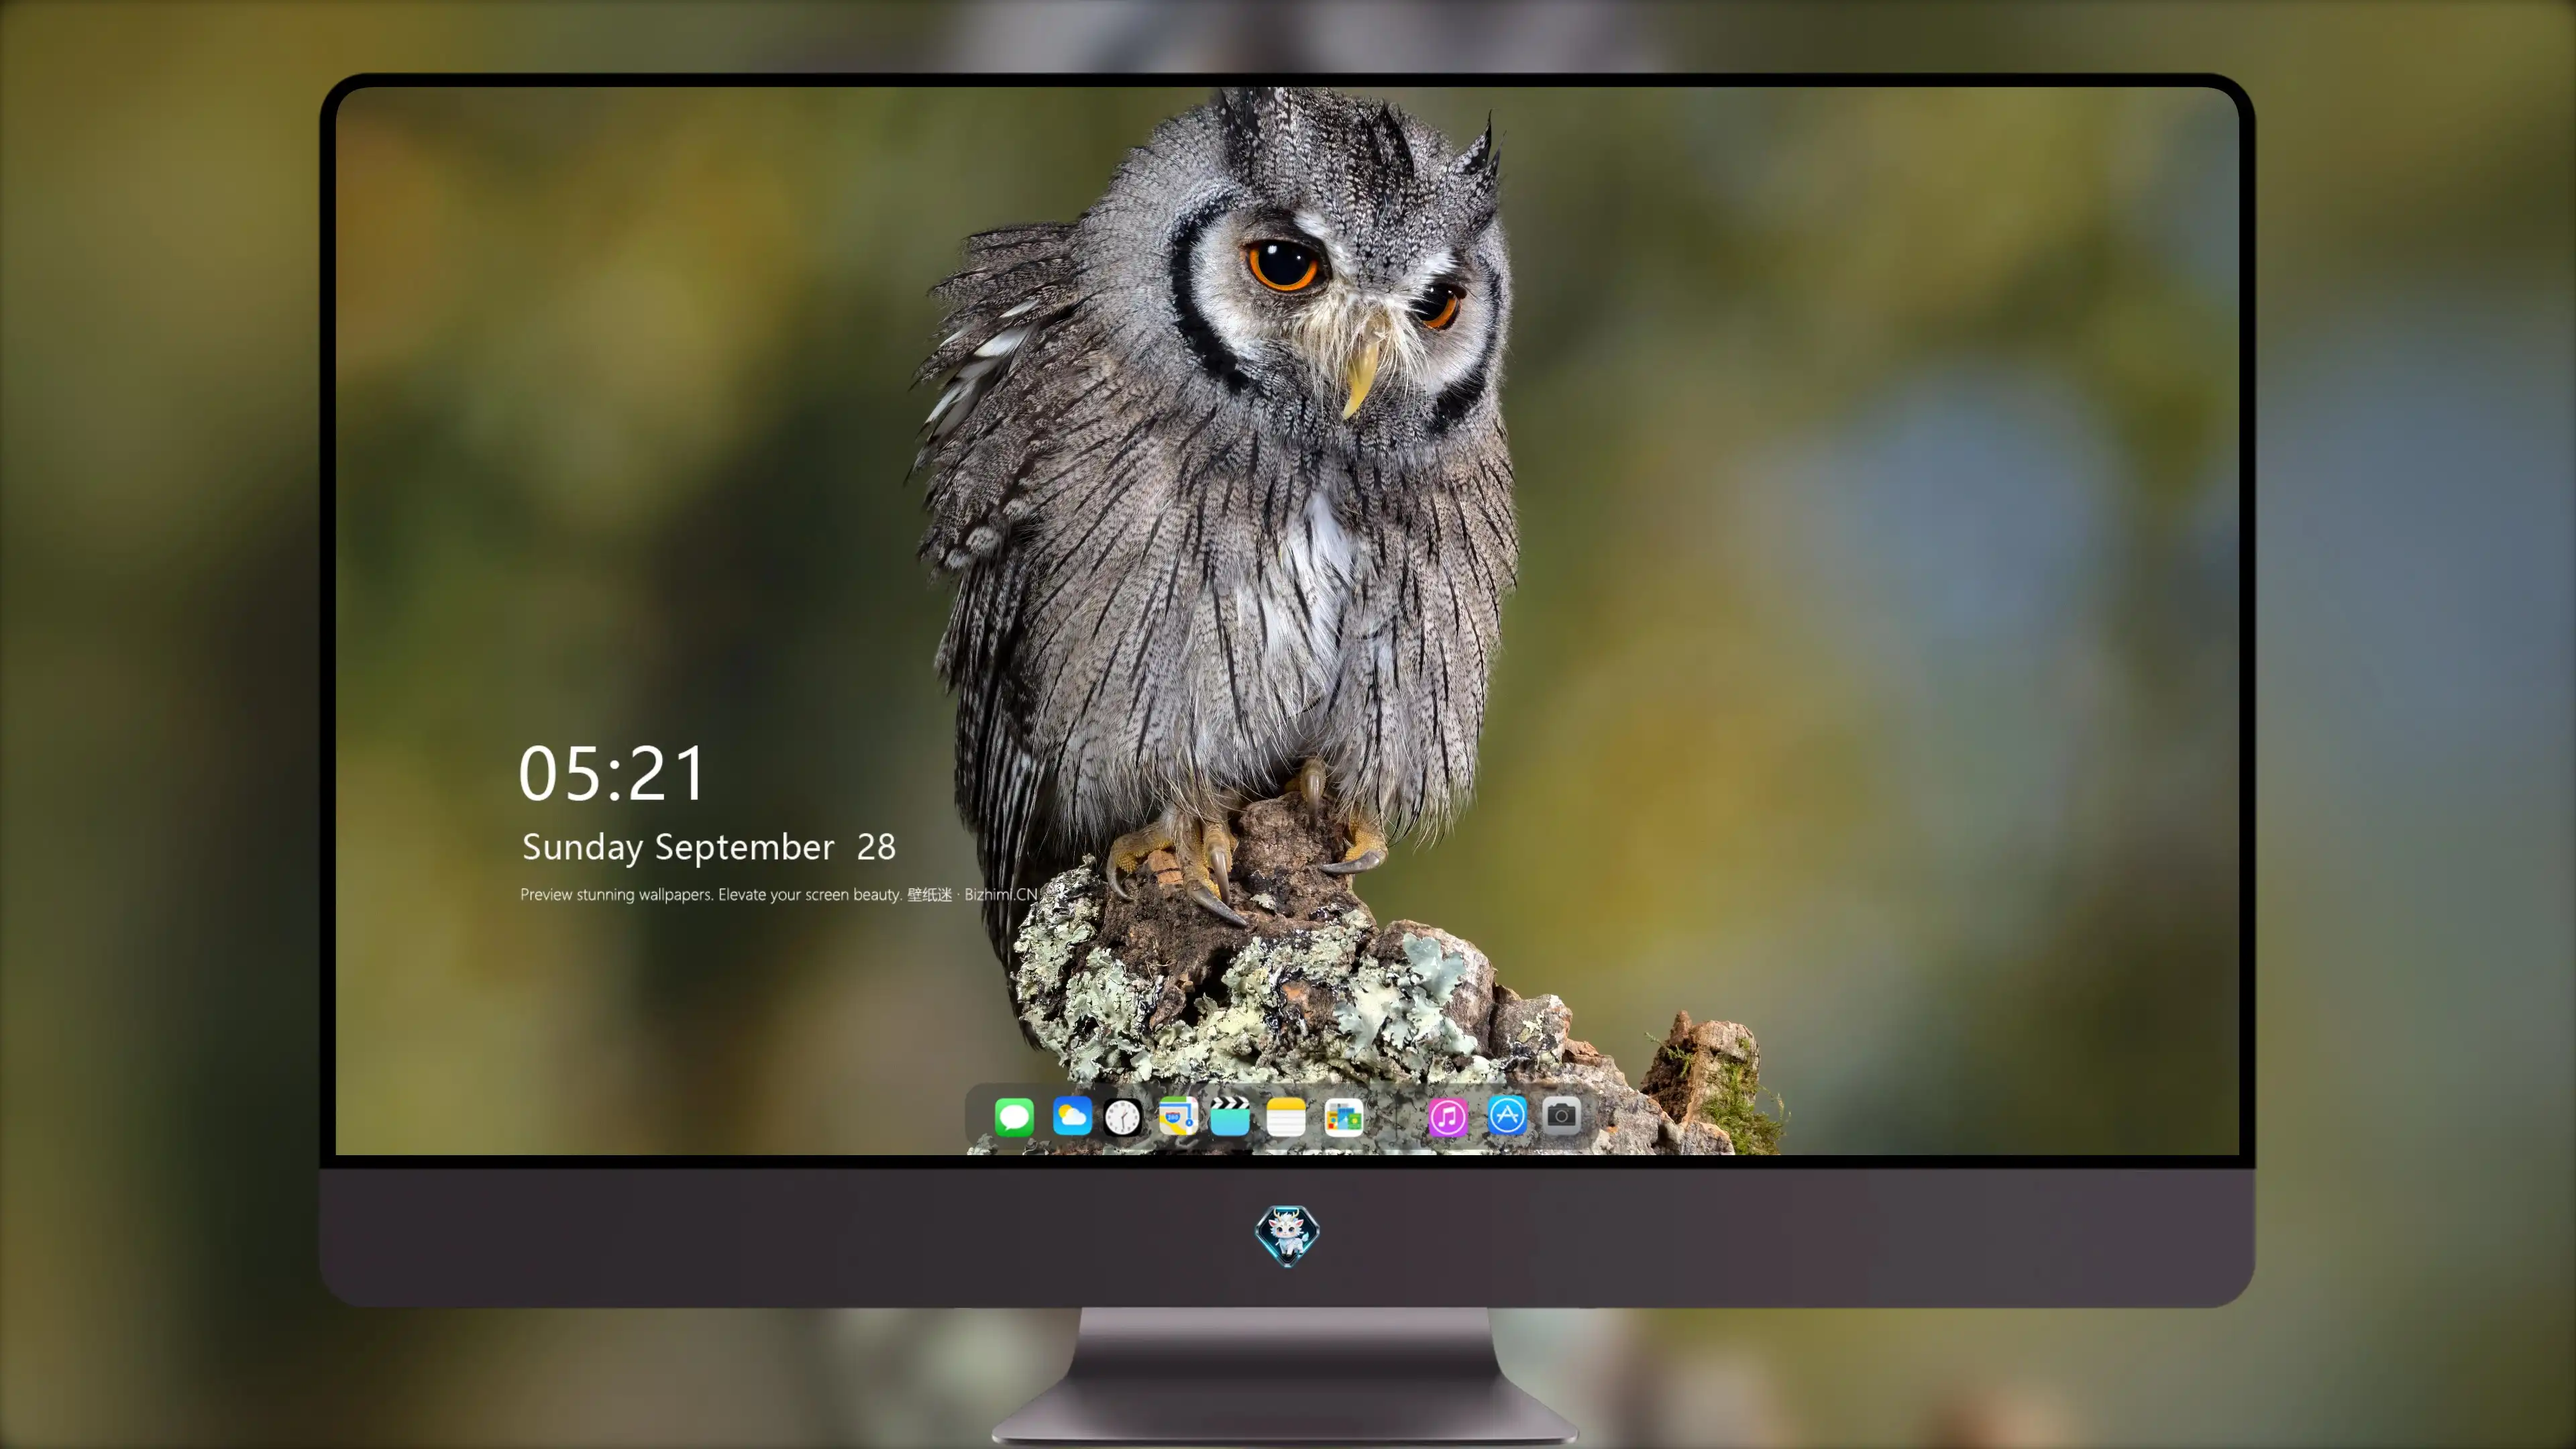Open the Clock app in the dock
Viewport: 2576px width, 1449px height.
(1122, 1117)
